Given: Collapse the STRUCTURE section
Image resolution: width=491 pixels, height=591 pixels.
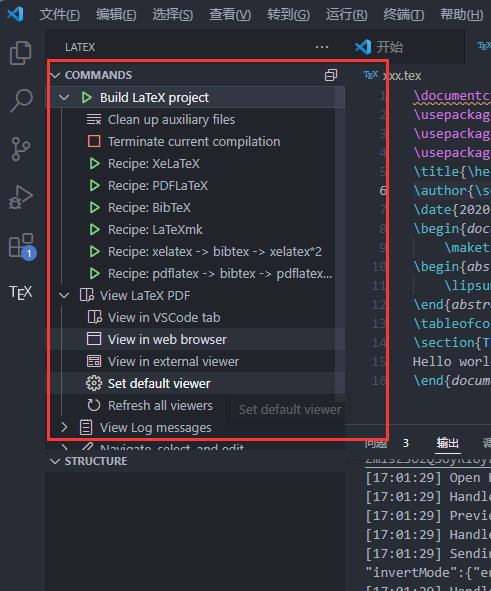Looking at the screenshot, I should click(55, 461).
